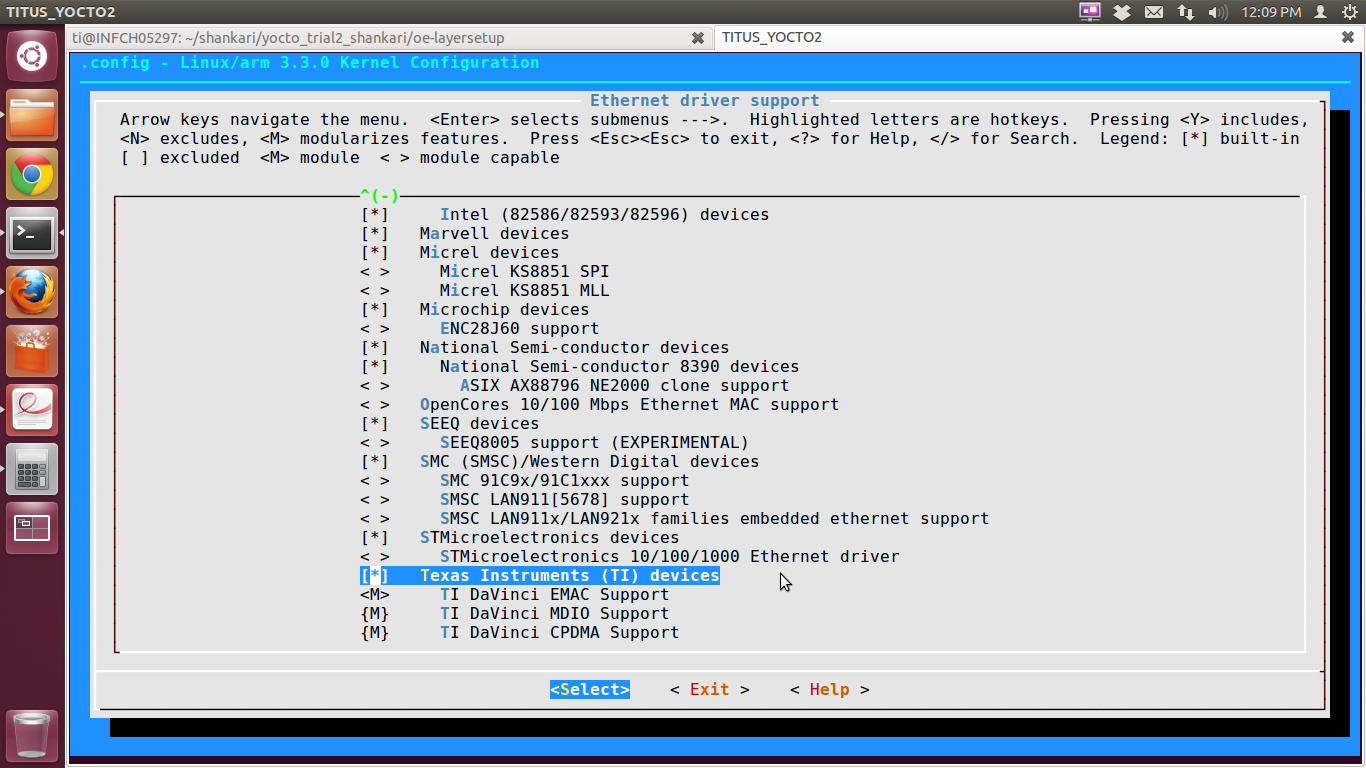
Task: Toggle Intel (82586/82593/82596) devices checkbox
Action: point(375,214)
